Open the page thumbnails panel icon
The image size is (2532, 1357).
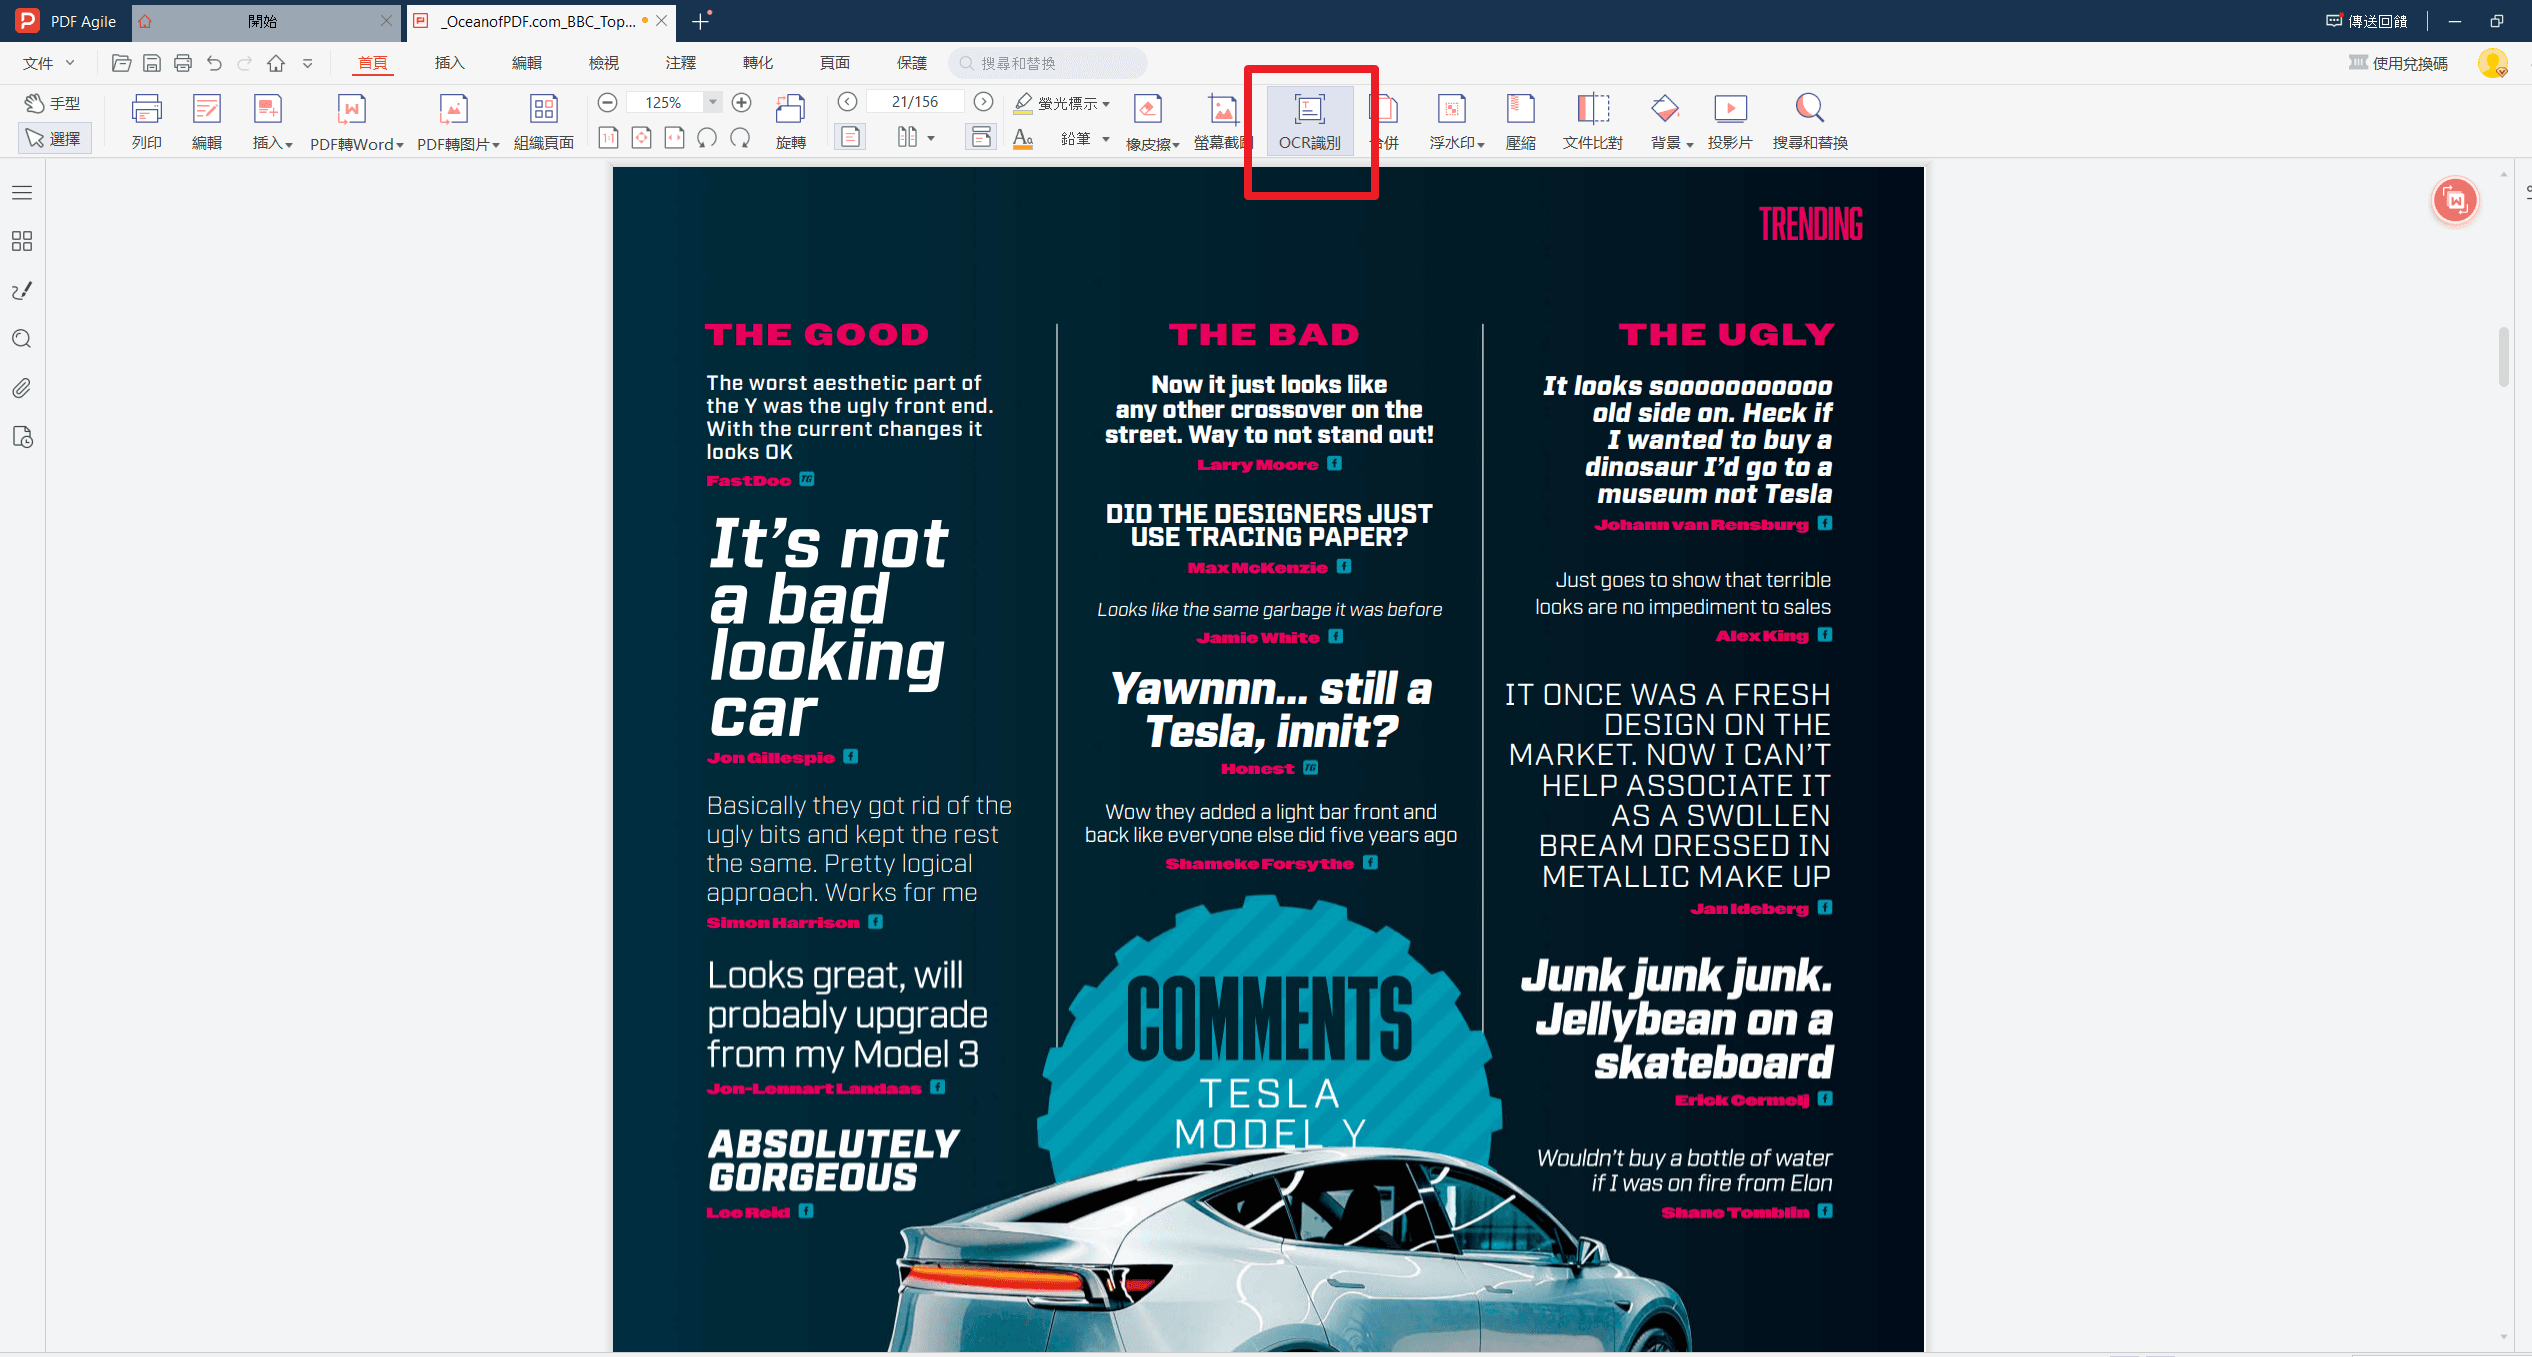[x=22, y=241]
